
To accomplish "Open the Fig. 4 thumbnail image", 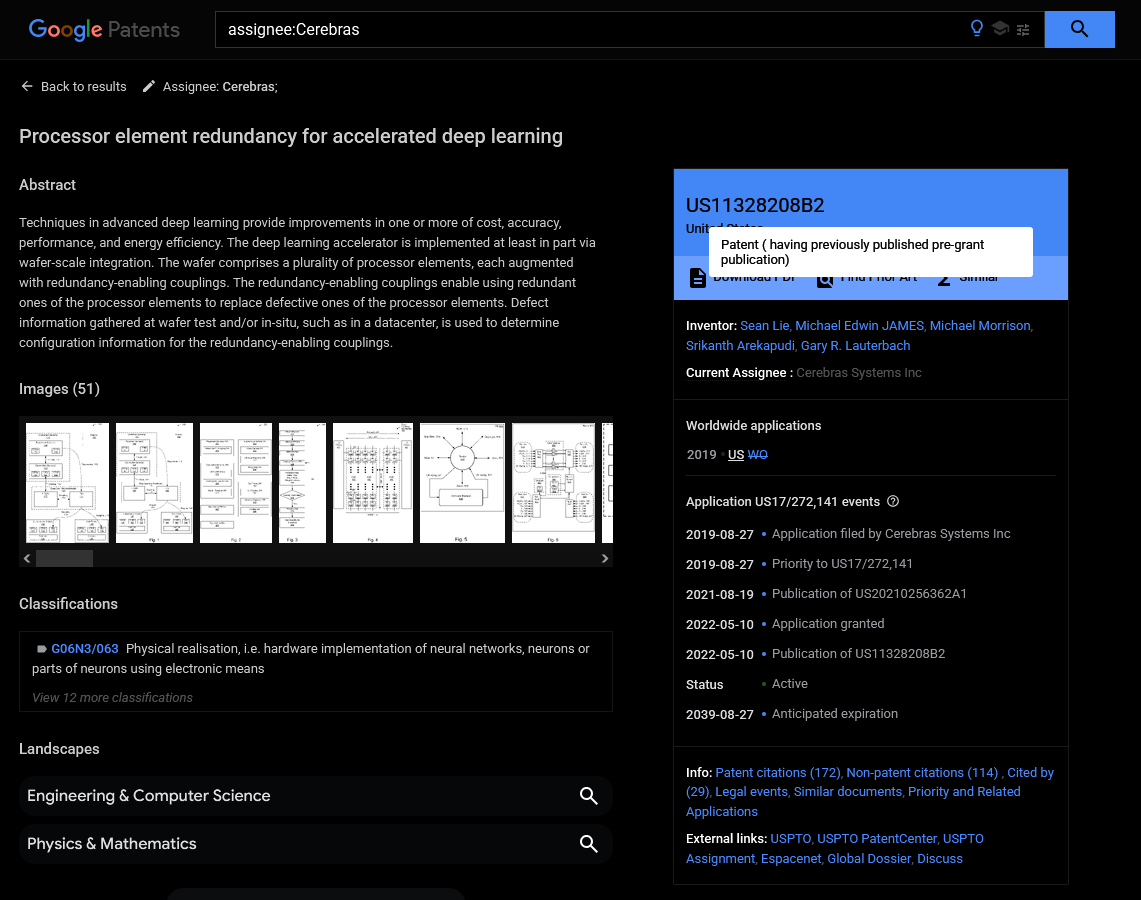I will (x=373, y=483).
